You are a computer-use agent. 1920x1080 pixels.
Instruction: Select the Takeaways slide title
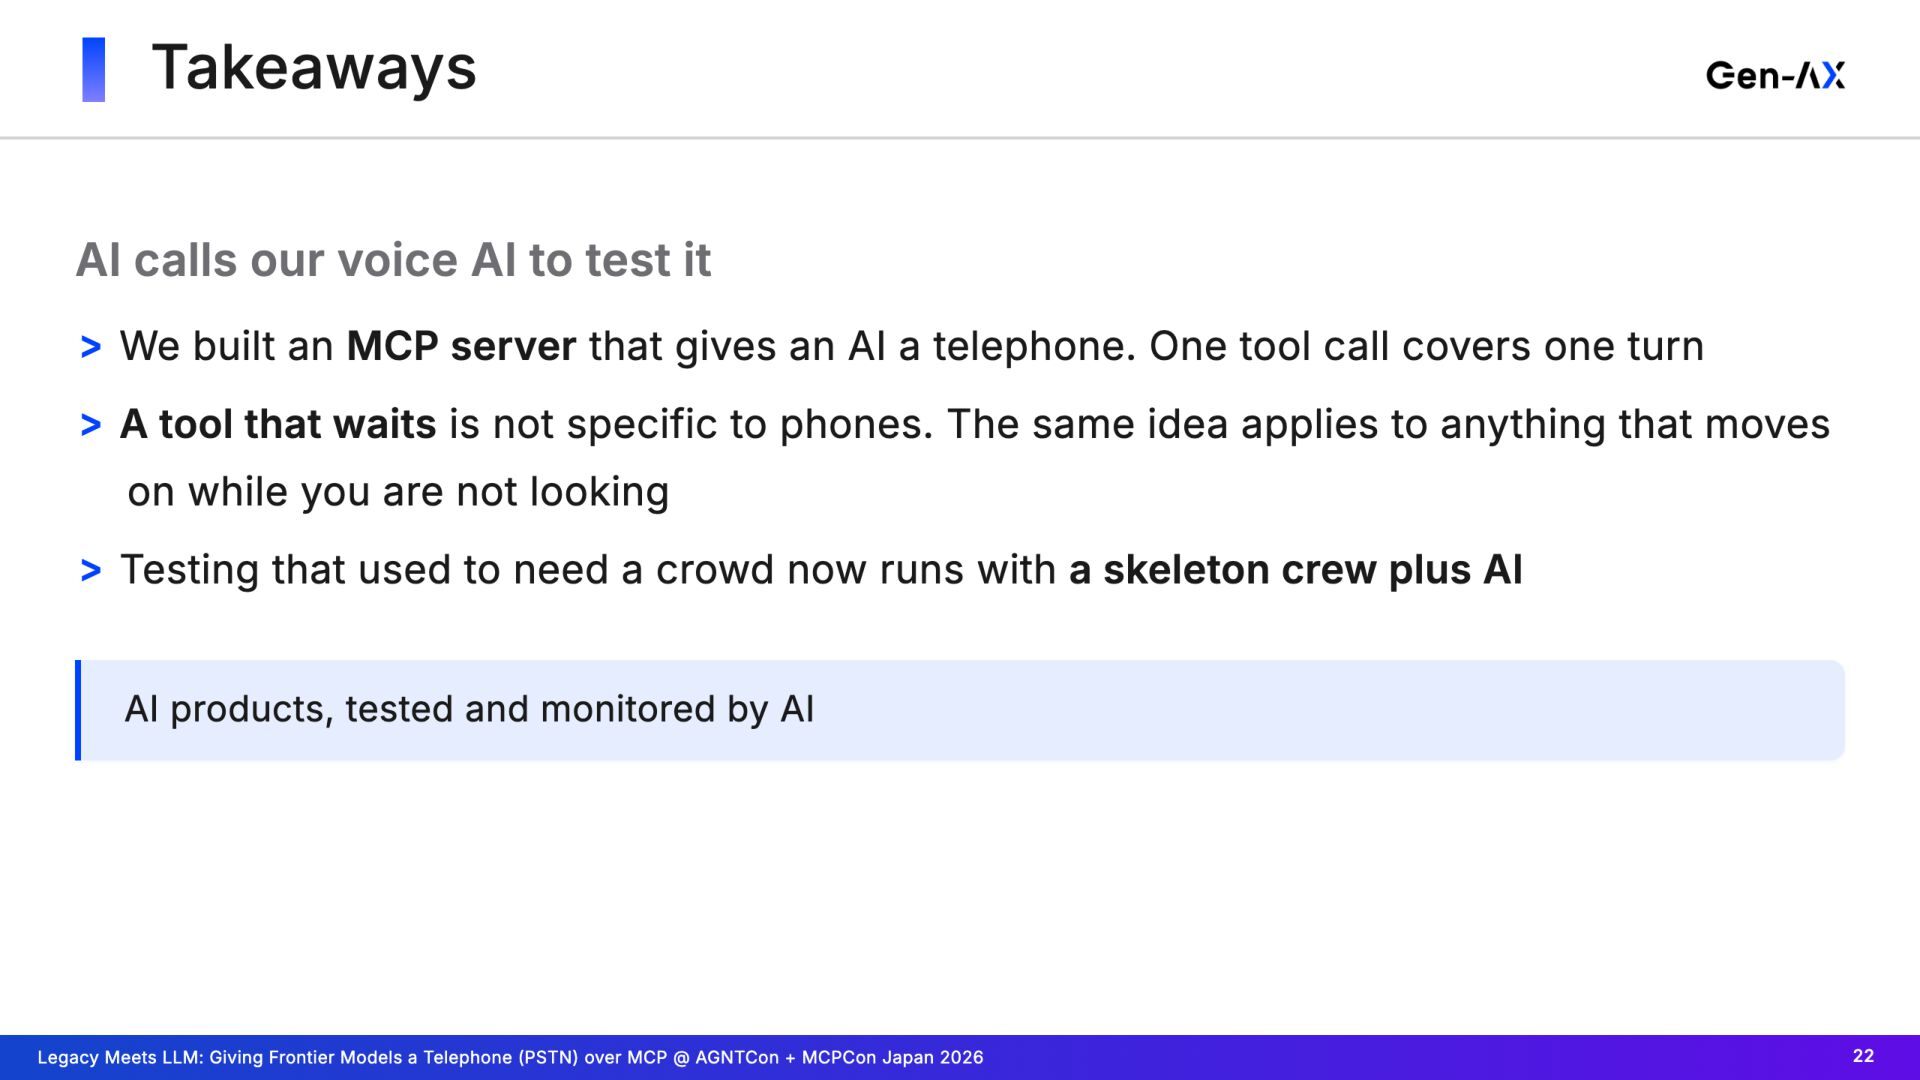pyautogui.click(x=314, y=68)
